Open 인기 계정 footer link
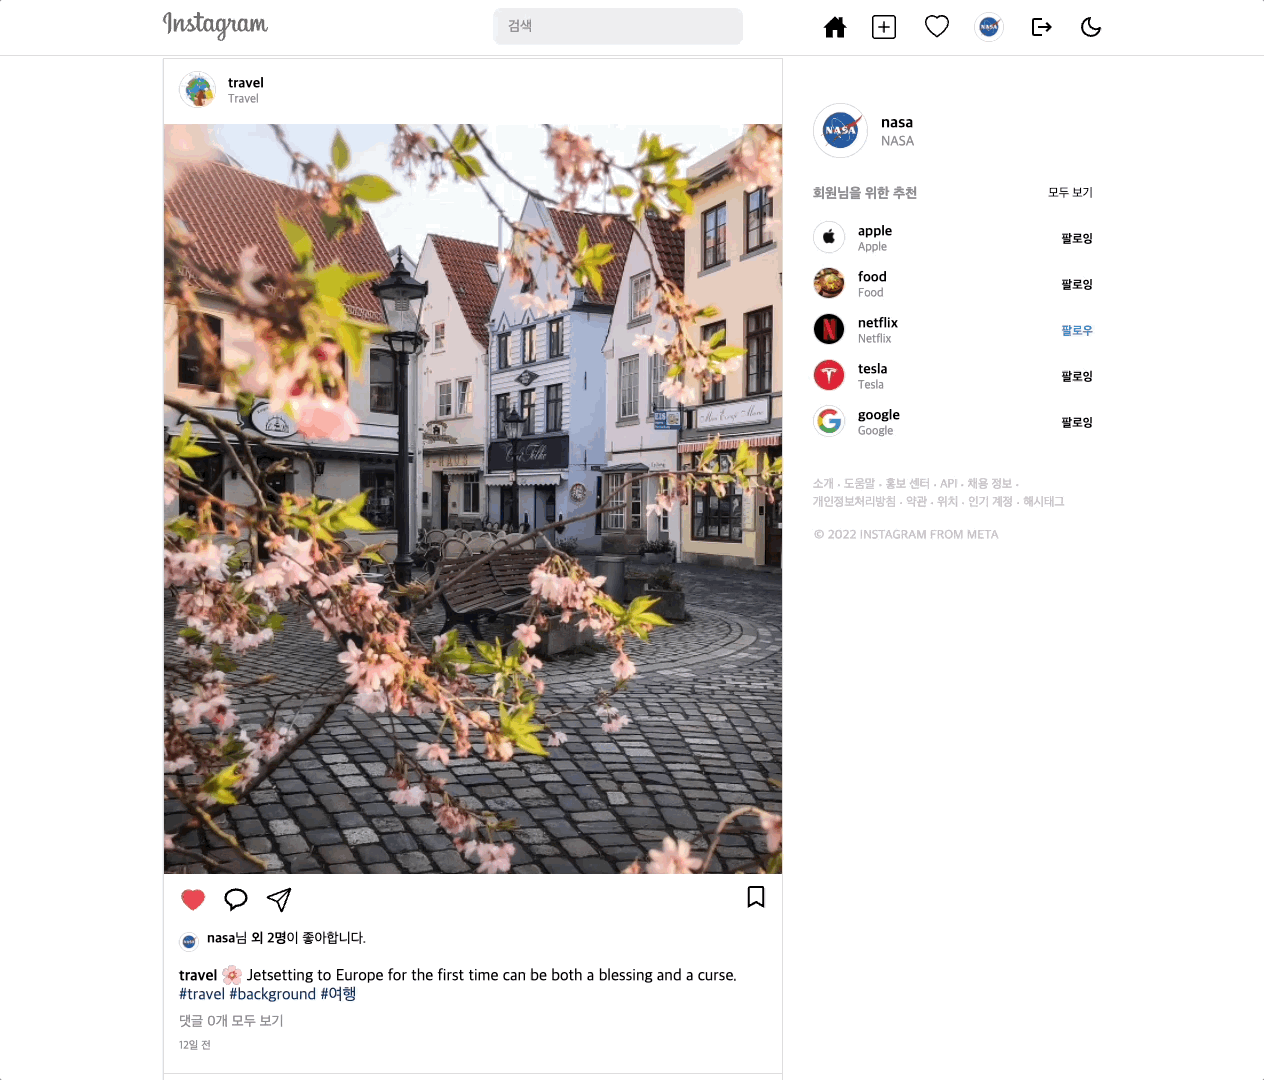The height and width of the screenshot is (1080, 1264). tap(990, 502)
